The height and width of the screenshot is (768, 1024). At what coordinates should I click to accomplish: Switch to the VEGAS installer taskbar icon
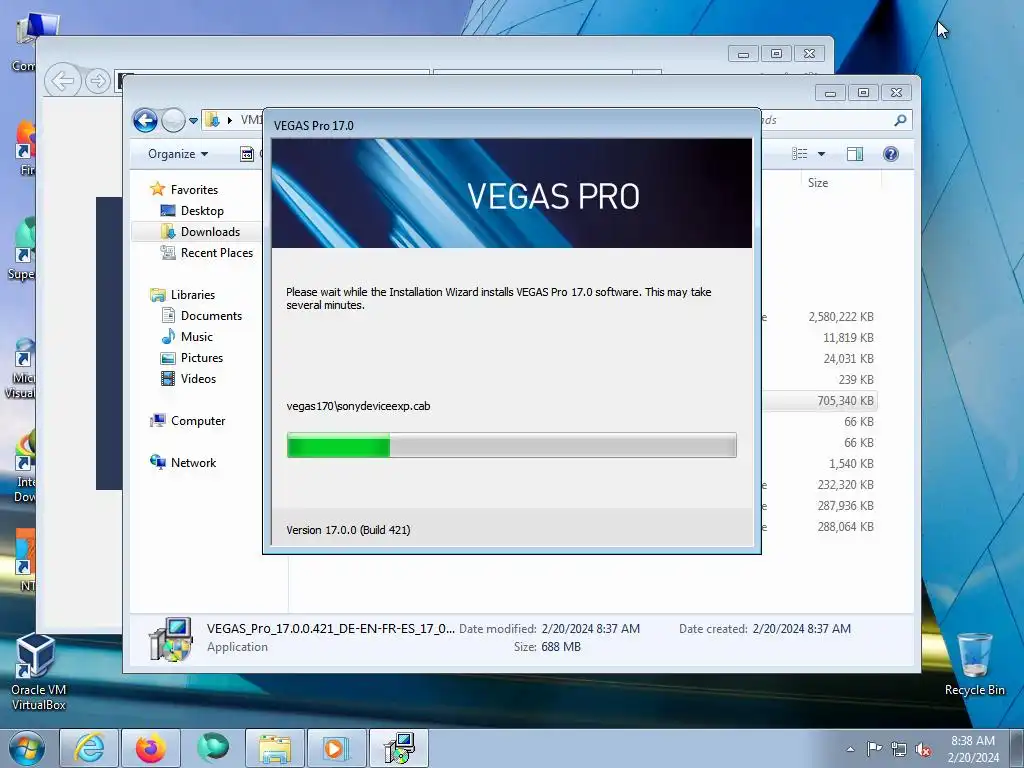point(399,748)
